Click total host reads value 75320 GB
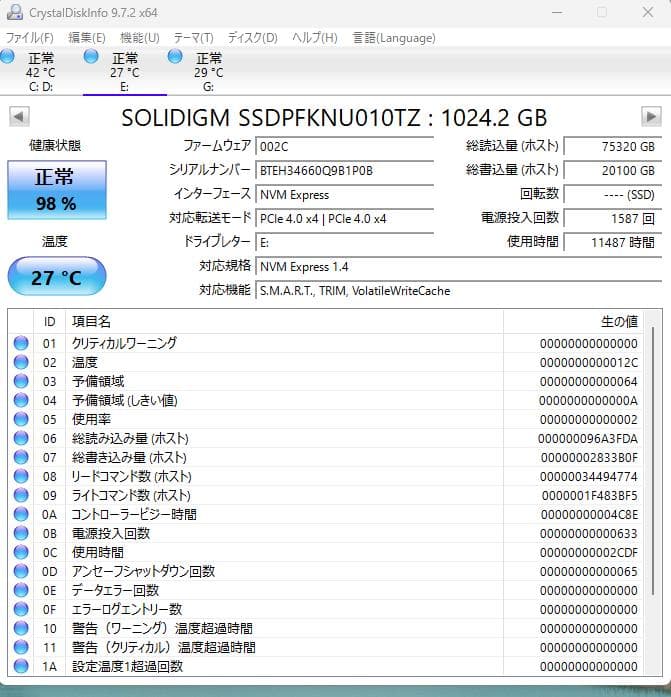Image resolution: width=671 pixels, height=697 pixels. pos(613,146)
